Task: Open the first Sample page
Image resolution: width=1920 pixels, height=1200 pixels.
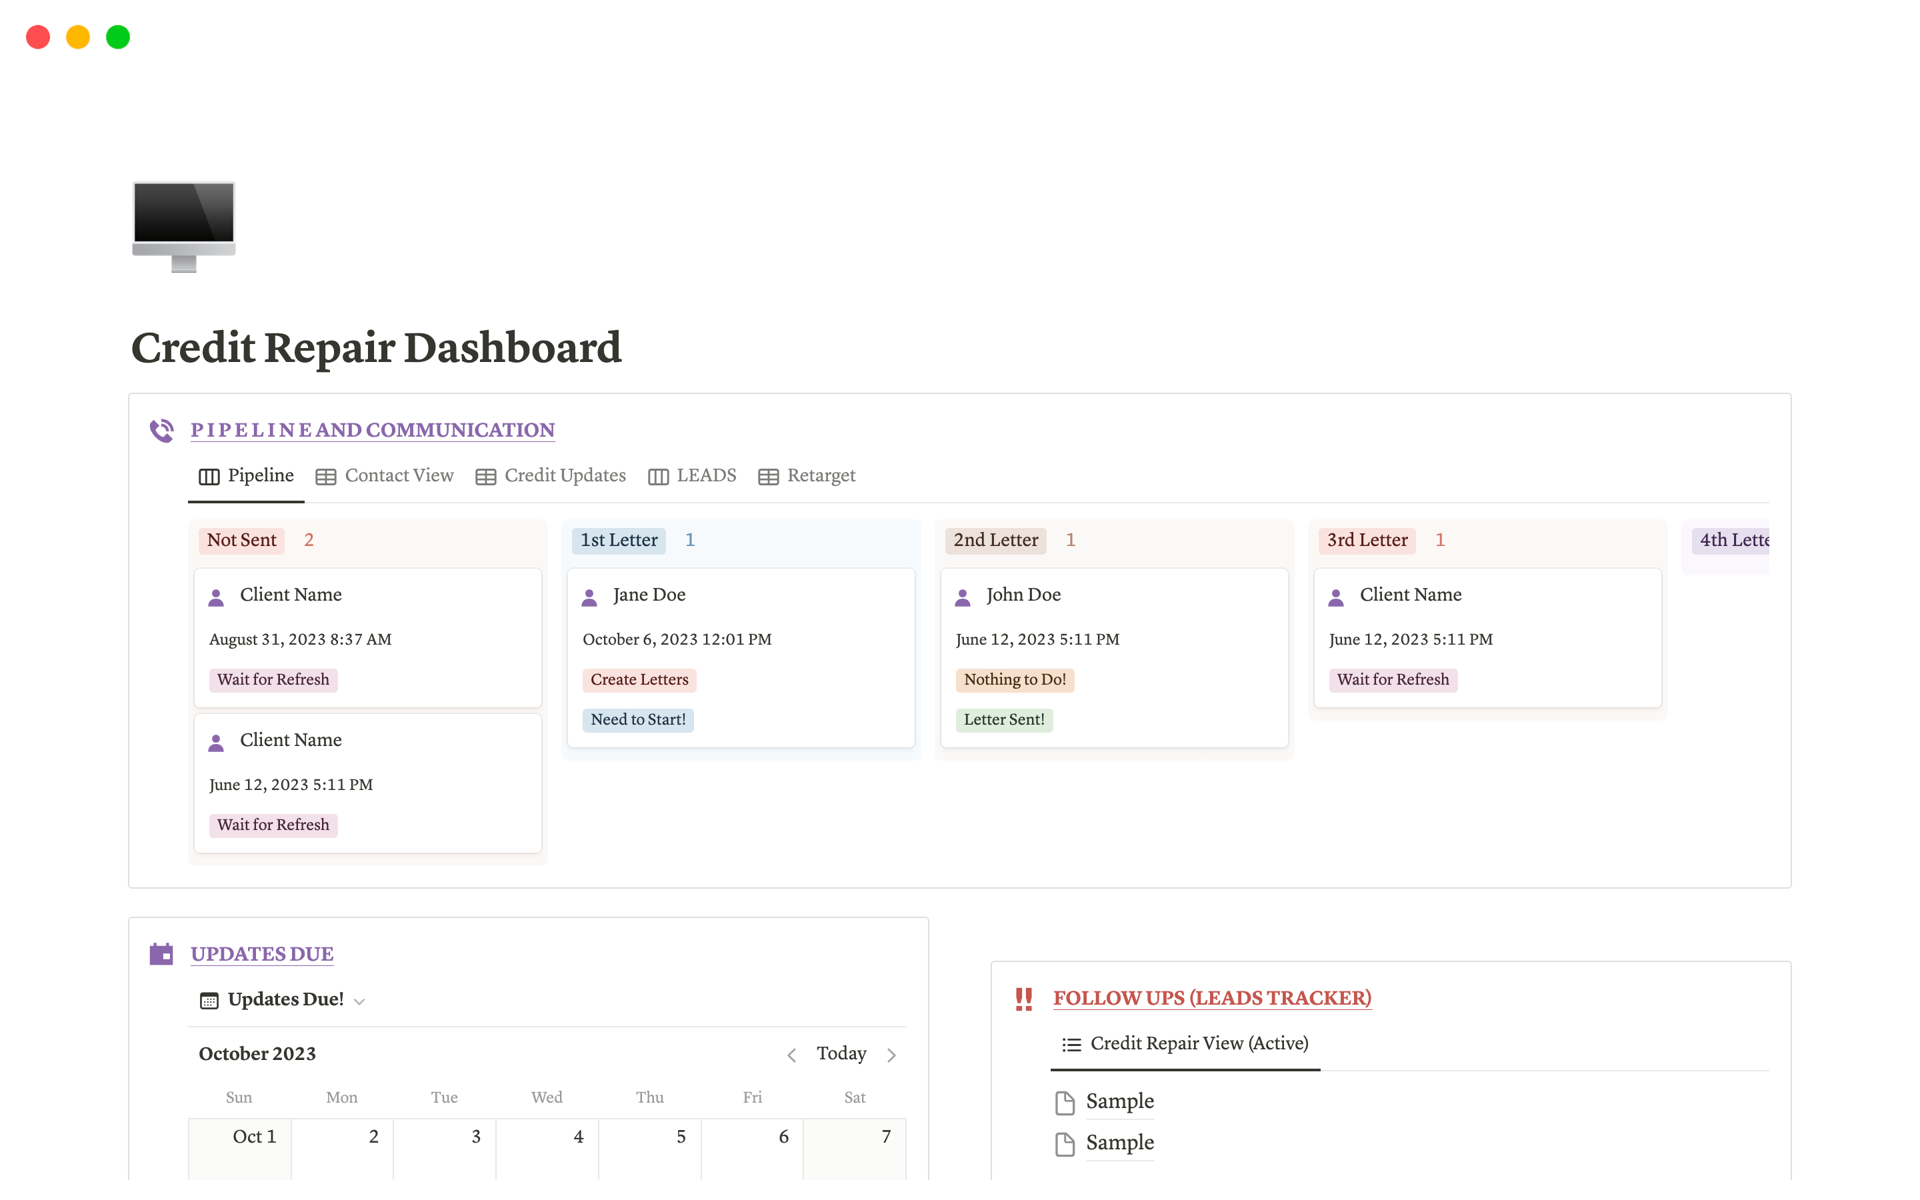Action: 1120,1102
